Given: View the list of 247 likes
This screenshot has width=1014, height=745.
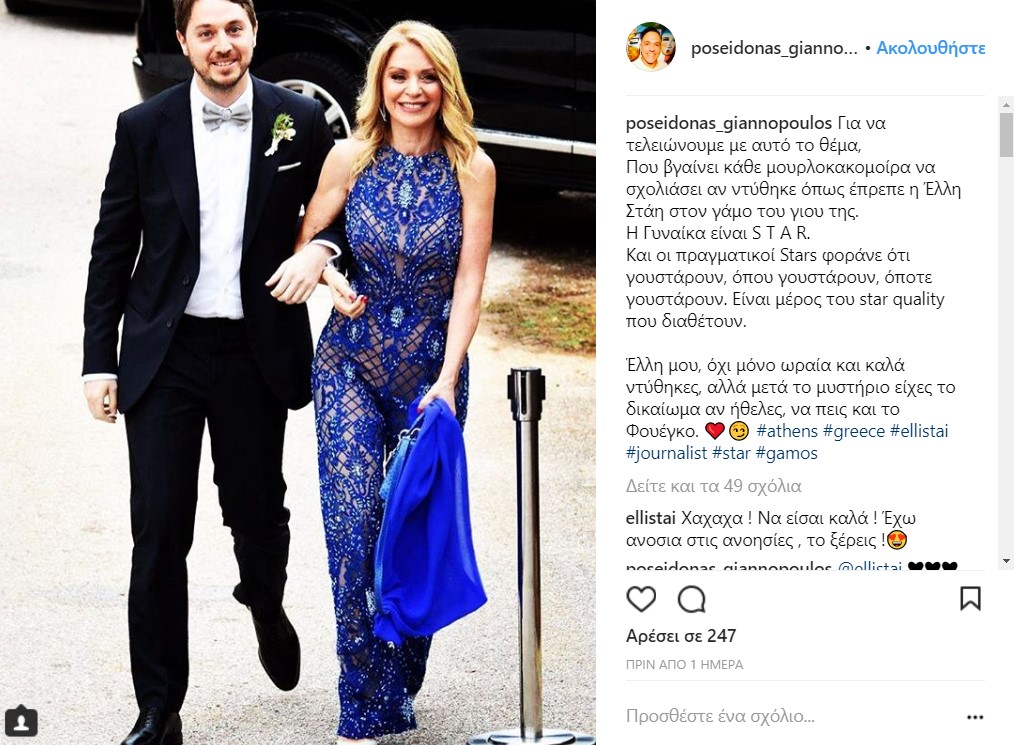Looking at the screenshot, I should pyautogui.click(x=681, y=636).
